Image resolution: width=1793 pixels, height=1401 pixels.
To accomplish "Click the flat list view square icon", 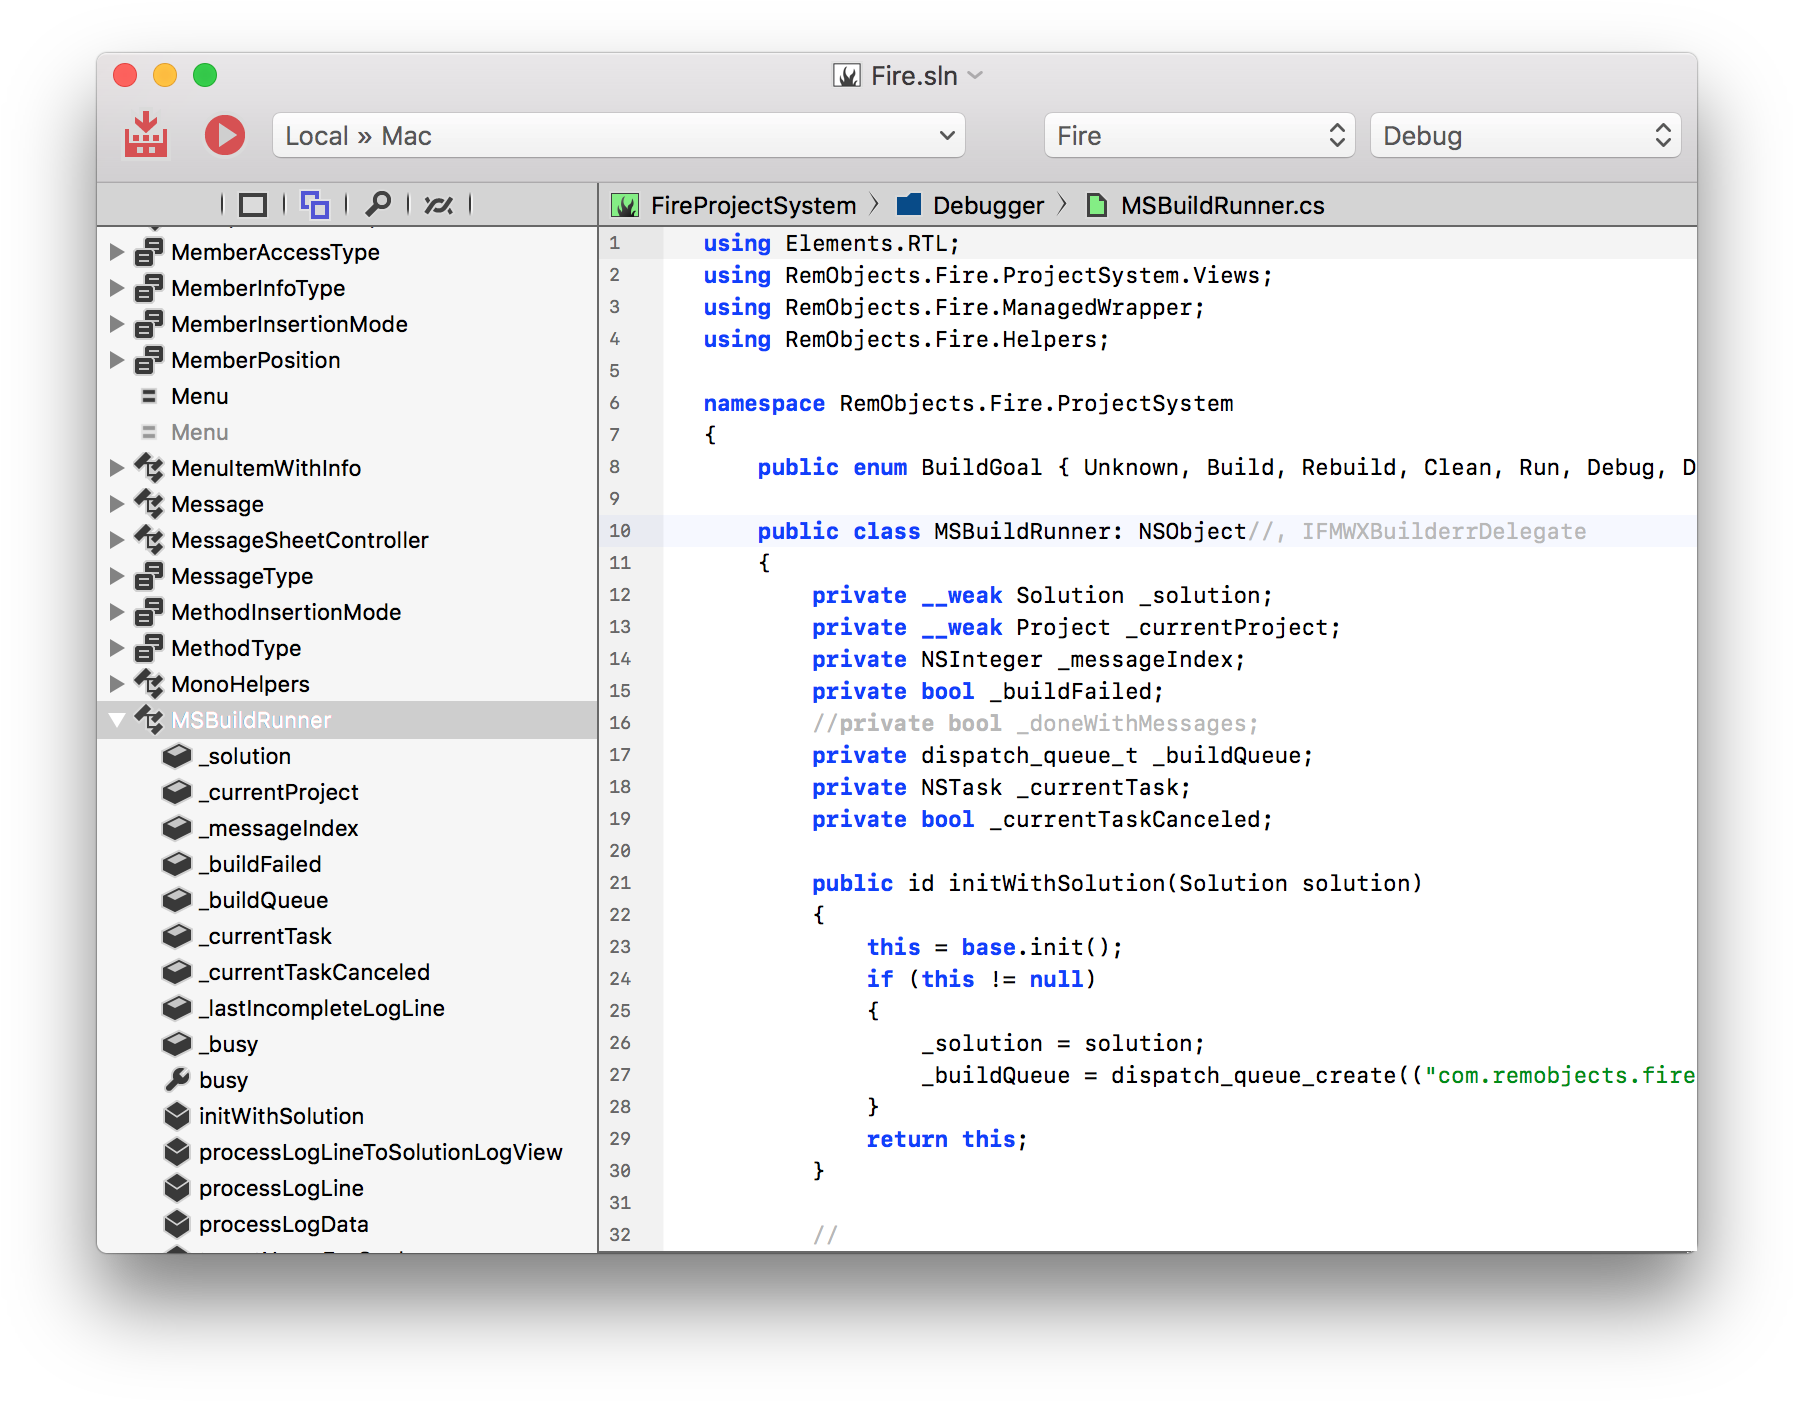I will point(251,204).
